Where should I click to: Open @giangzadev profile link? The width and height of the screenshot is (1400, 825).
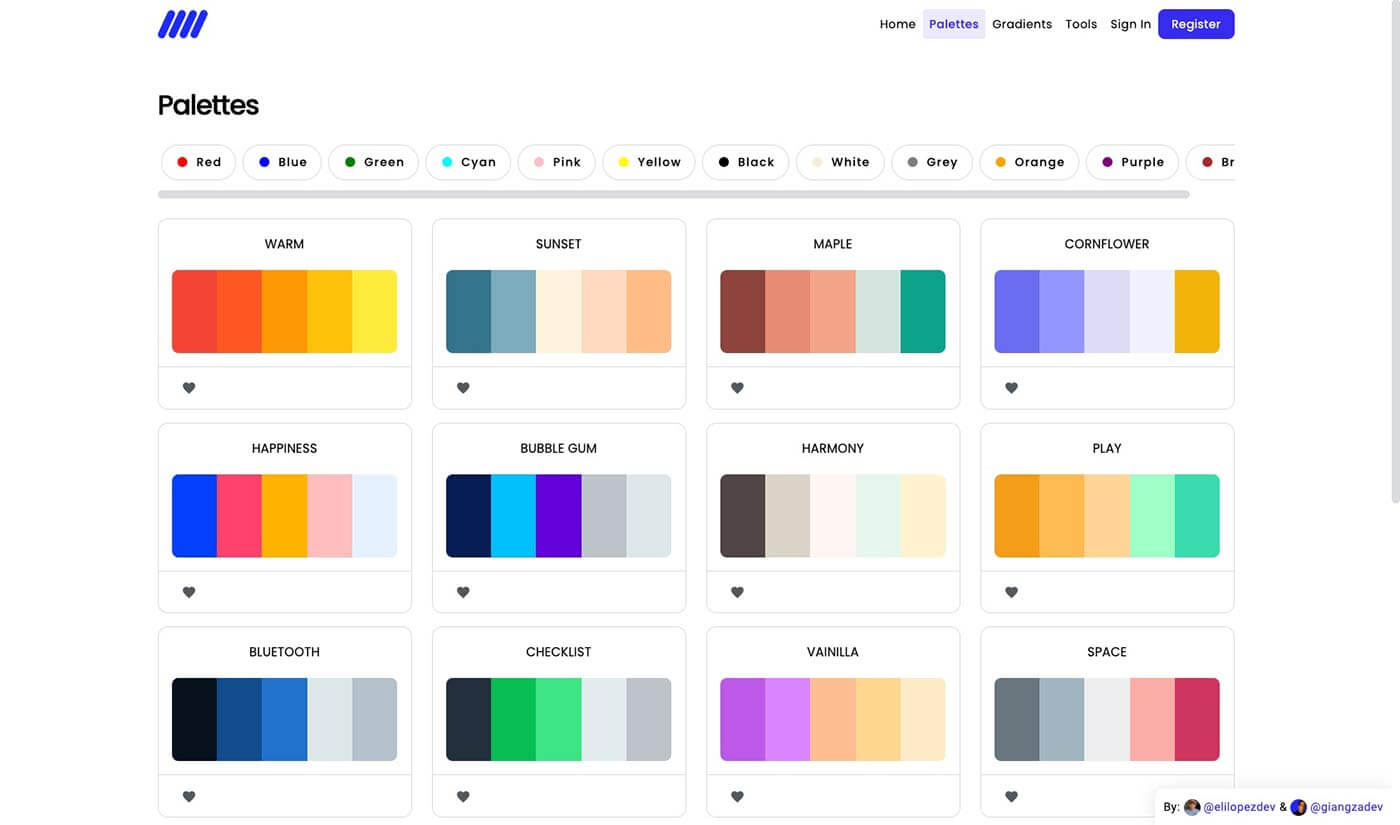point(1346,807)
